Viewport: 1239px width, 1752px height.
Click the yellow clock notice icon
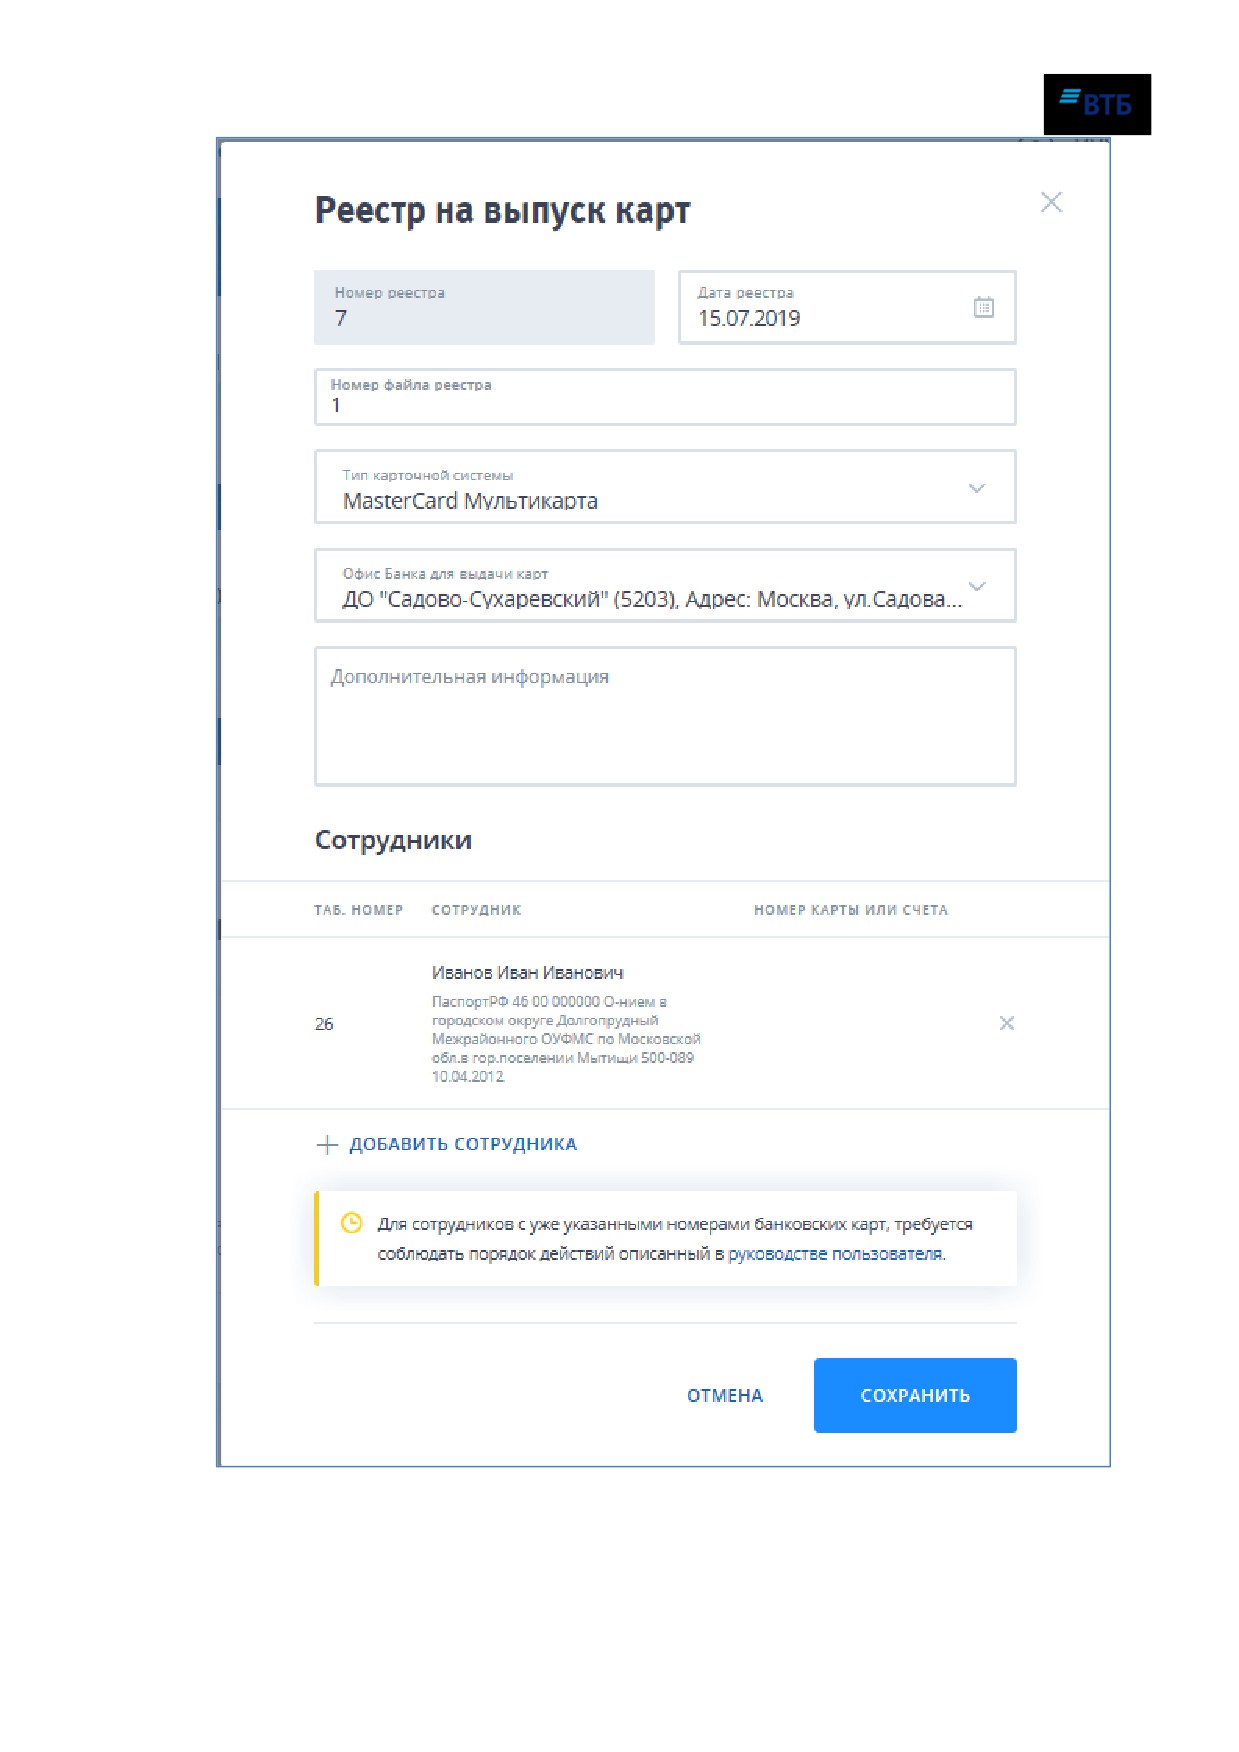click(351, 1222)
